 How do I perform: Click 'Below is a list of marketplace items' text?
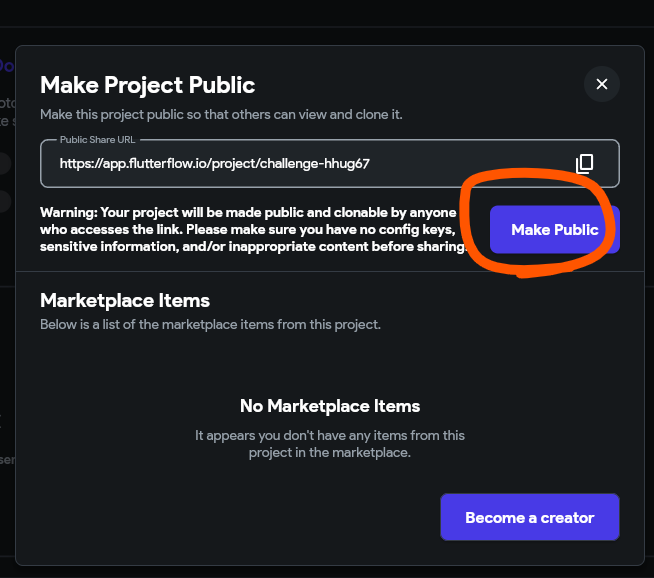point(210,324)
